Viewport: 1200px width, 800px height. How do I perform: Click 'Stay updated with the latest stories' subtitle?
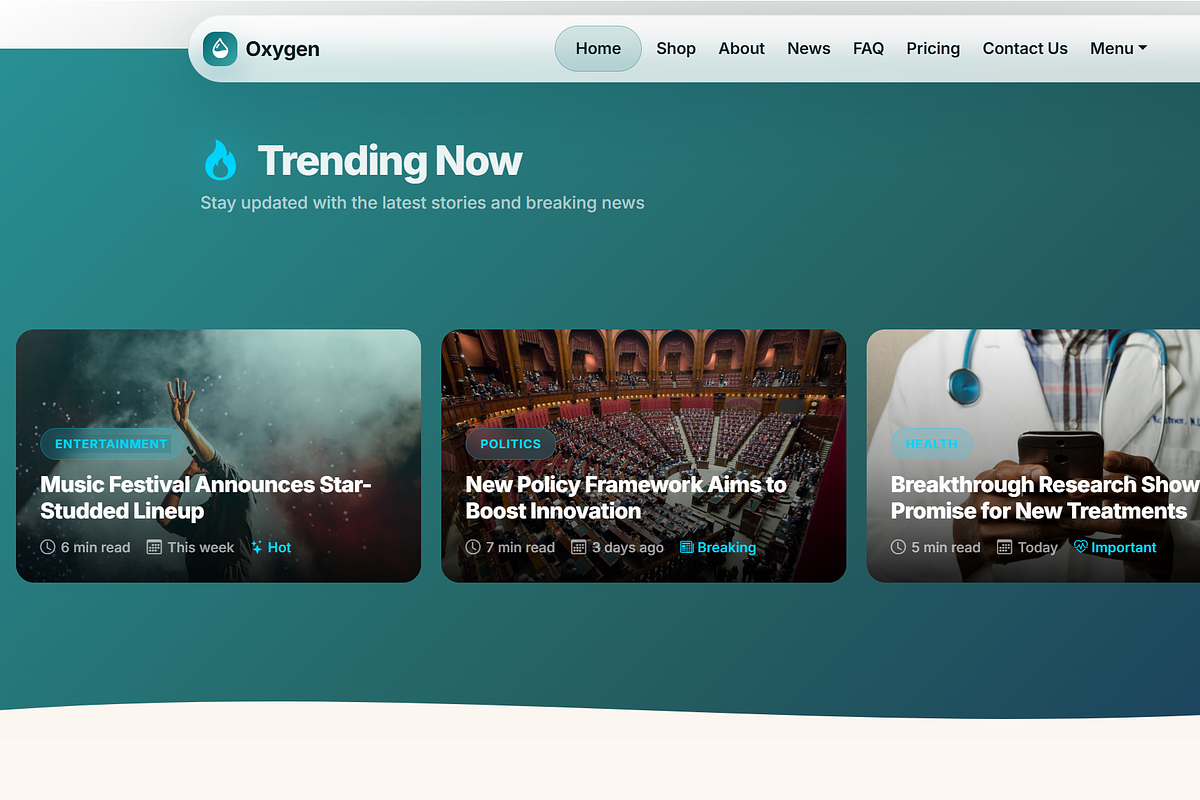pyautogui.click(x=422, y=203)
